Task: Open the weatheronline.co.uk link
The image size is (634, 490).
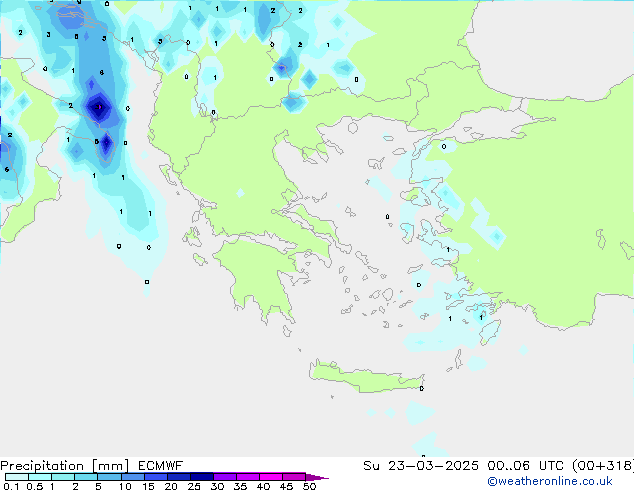Action: point(550,481)
